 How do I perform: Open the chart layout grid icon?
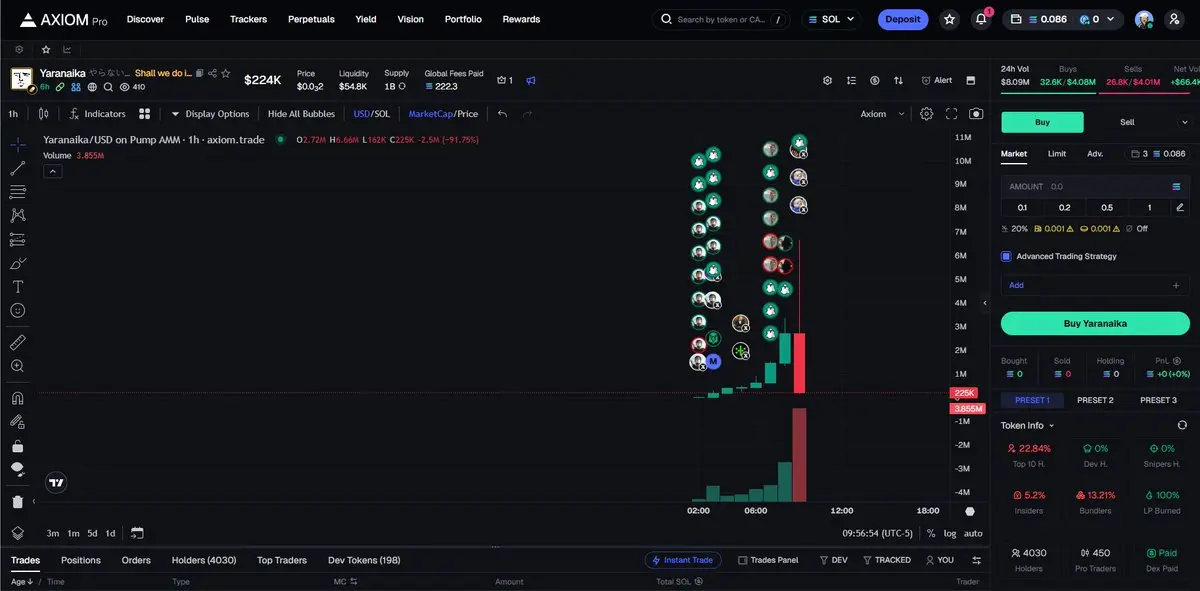click(145, 114)
